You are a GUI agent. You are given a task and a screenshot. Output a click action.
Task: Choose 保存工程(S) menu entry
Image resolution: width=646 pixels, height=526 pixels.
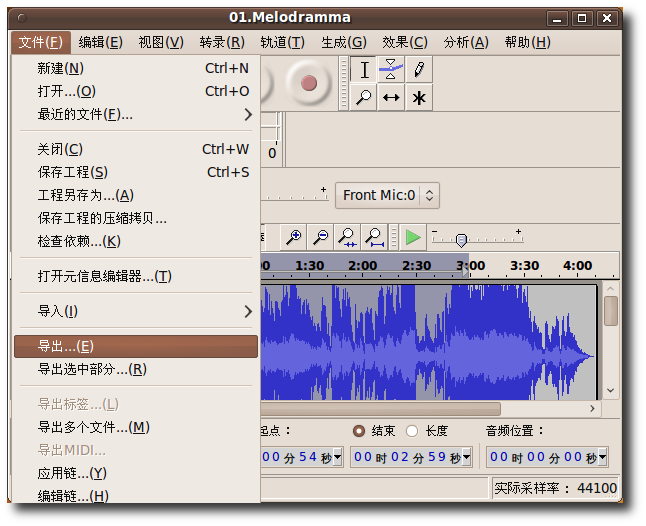tap(136, 172)
